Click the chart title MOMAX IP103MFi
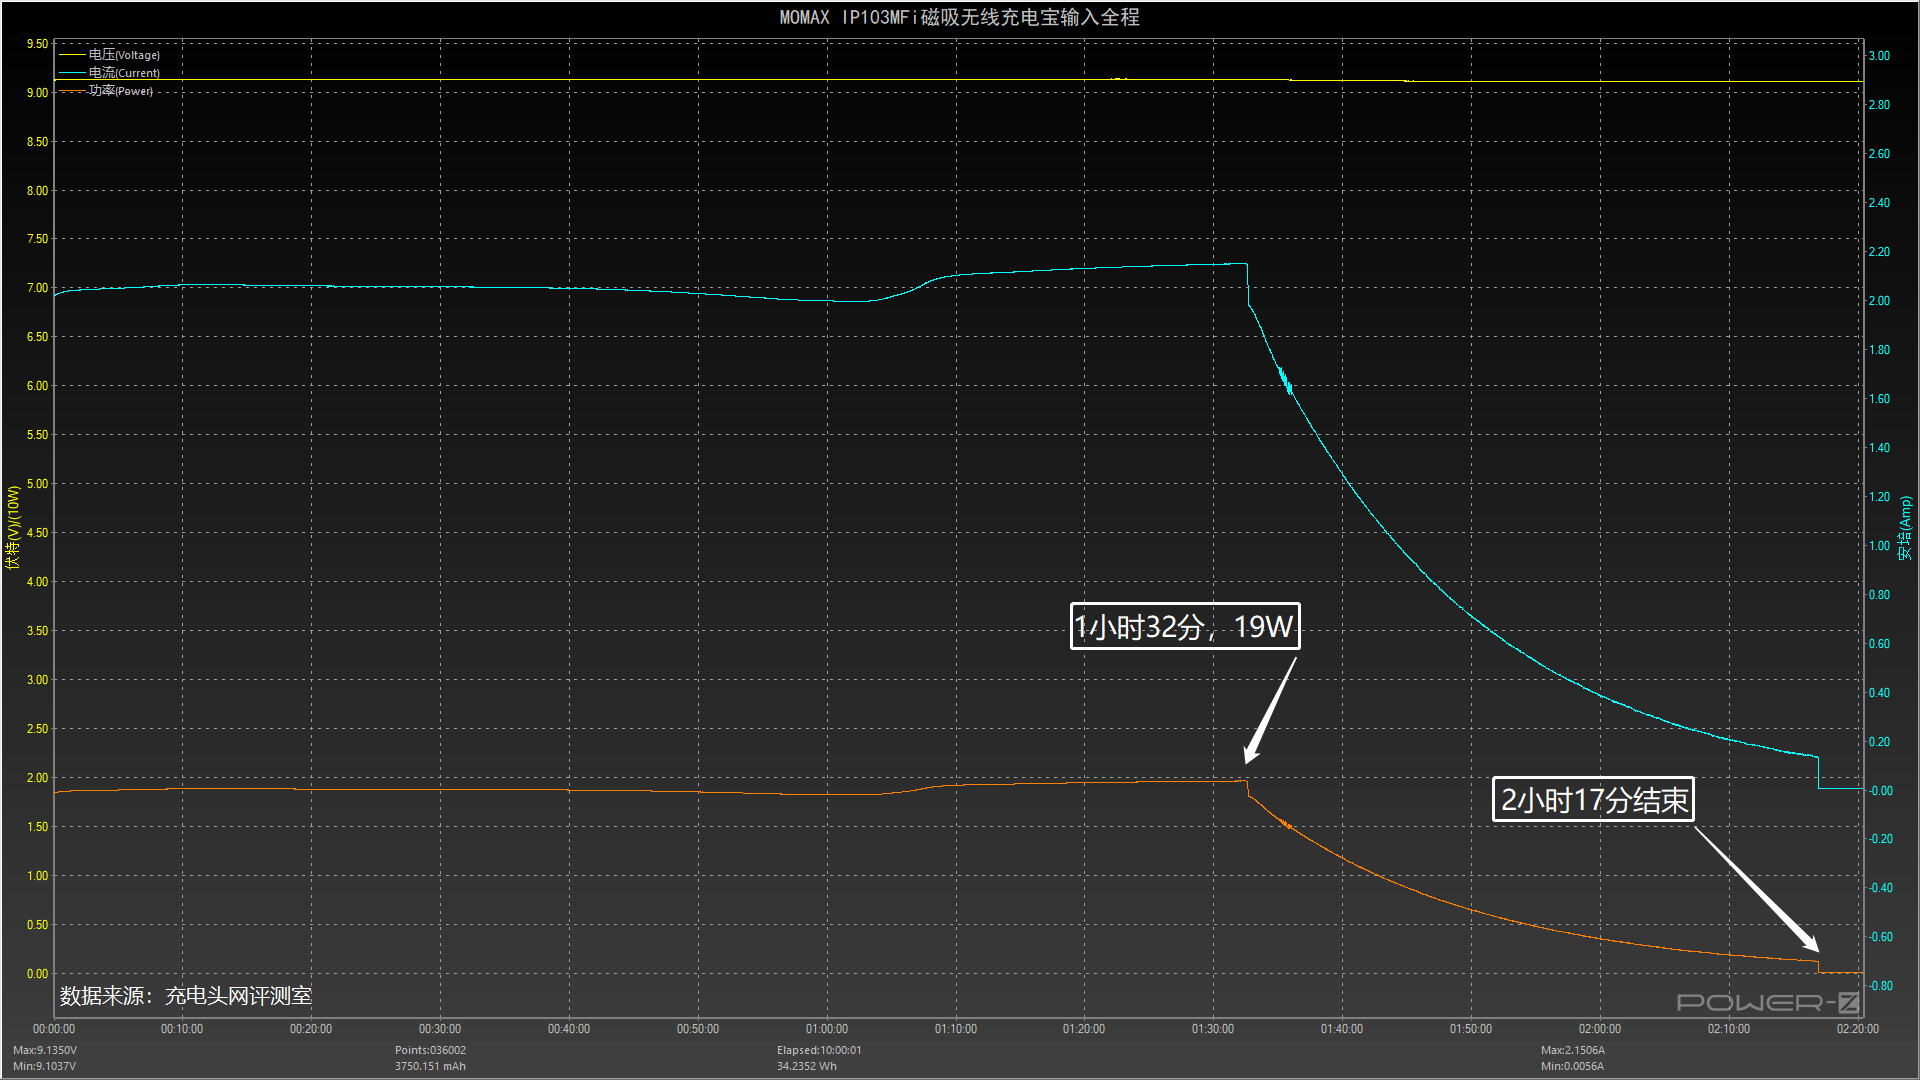 point(959,17)
